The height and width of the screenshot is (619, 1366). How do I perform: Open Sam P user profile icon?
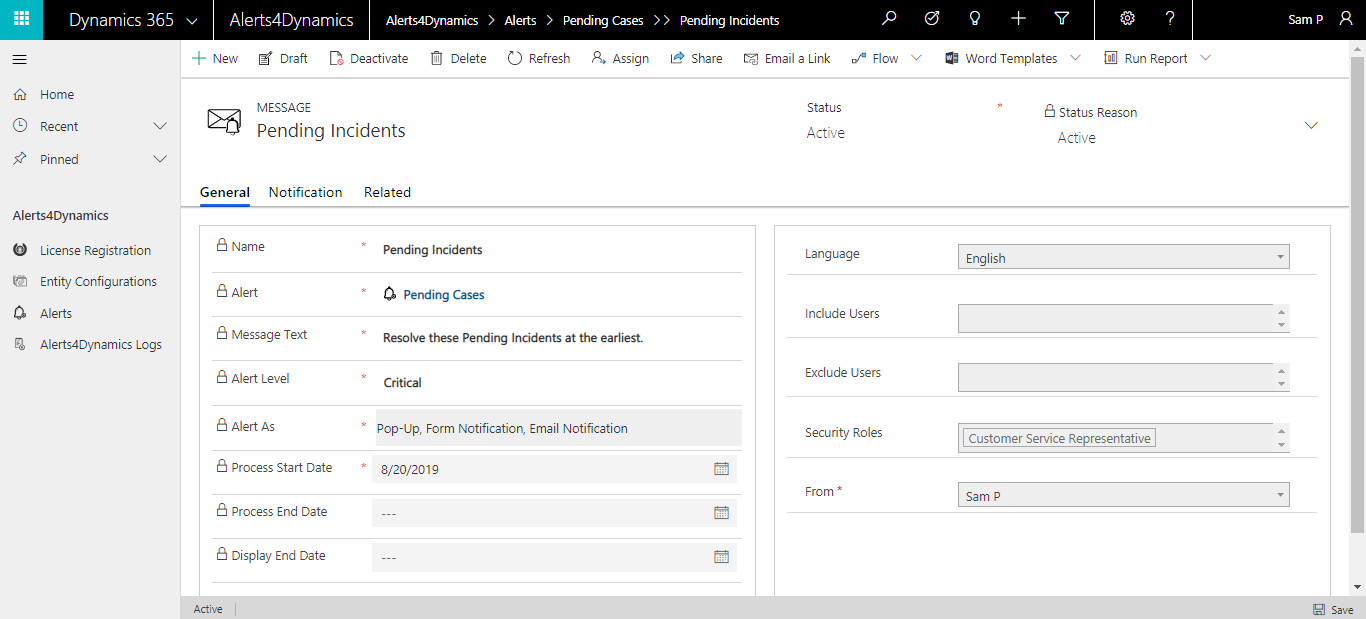click(1346, 19)
